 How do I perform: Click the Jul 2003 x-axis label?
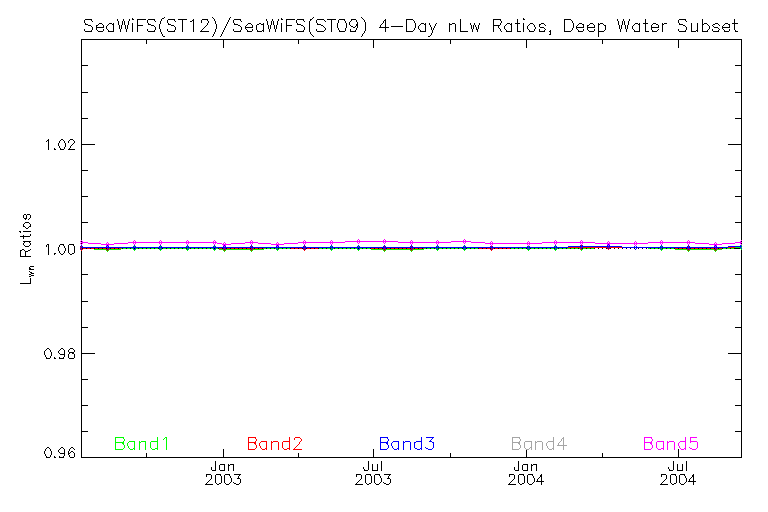(373, 473)
